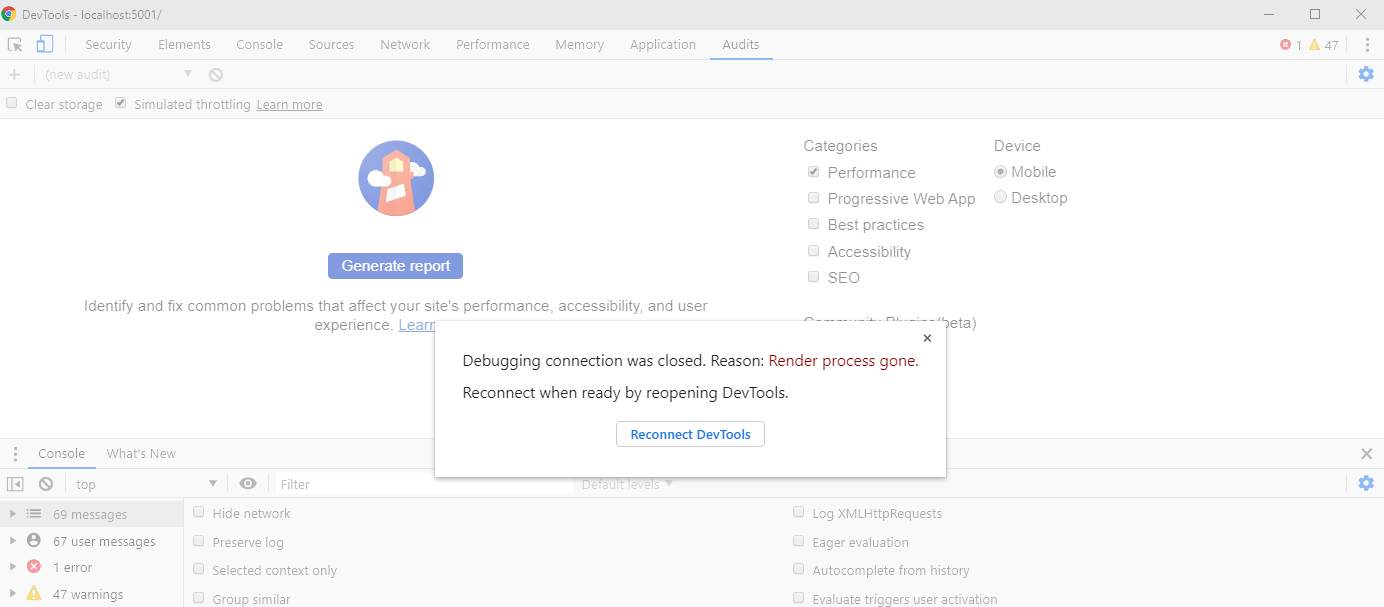1384x607 pixels.
Task: Toggle the Simulated throttling checkbox
Action: pos(121,103)
